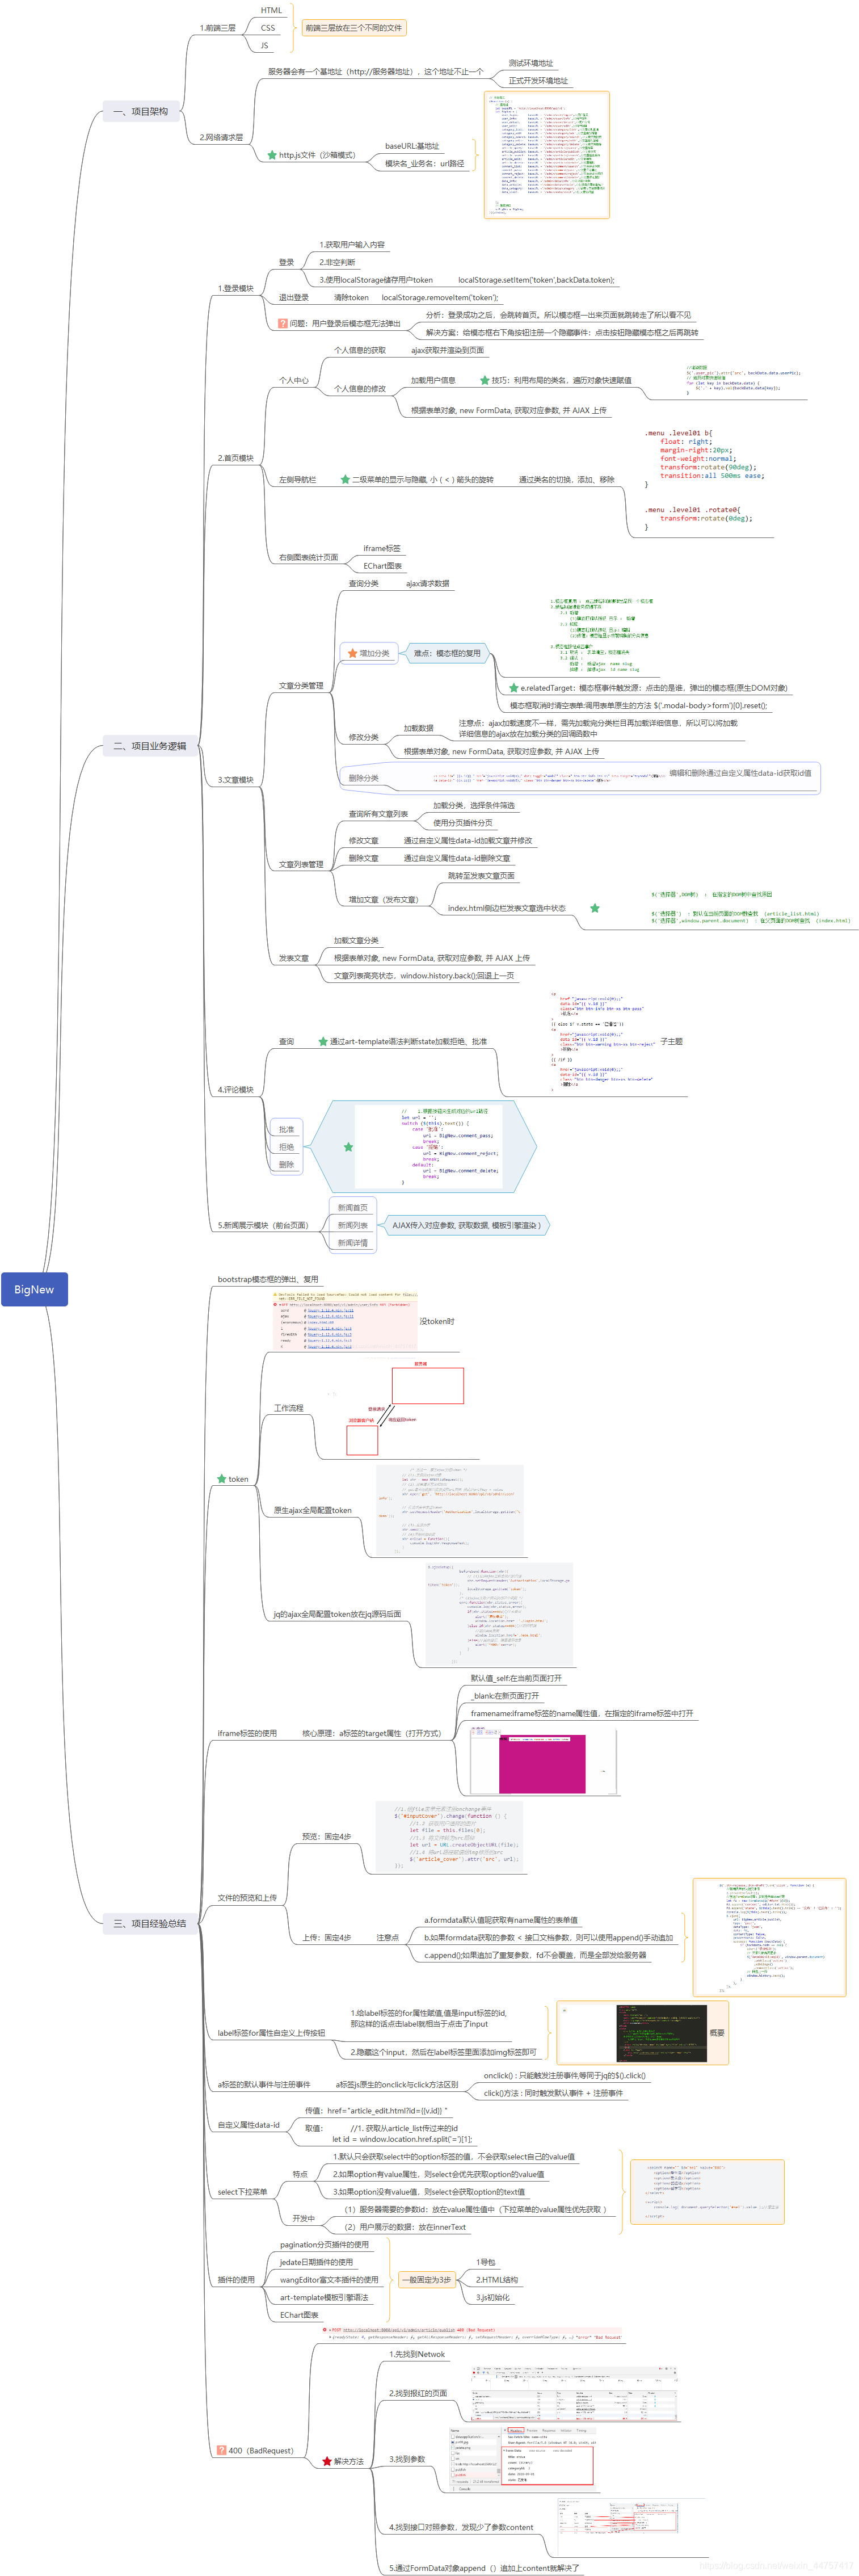
Task: Click the green star beside 二级菜单的显示与隐藏
Action: 345,480
